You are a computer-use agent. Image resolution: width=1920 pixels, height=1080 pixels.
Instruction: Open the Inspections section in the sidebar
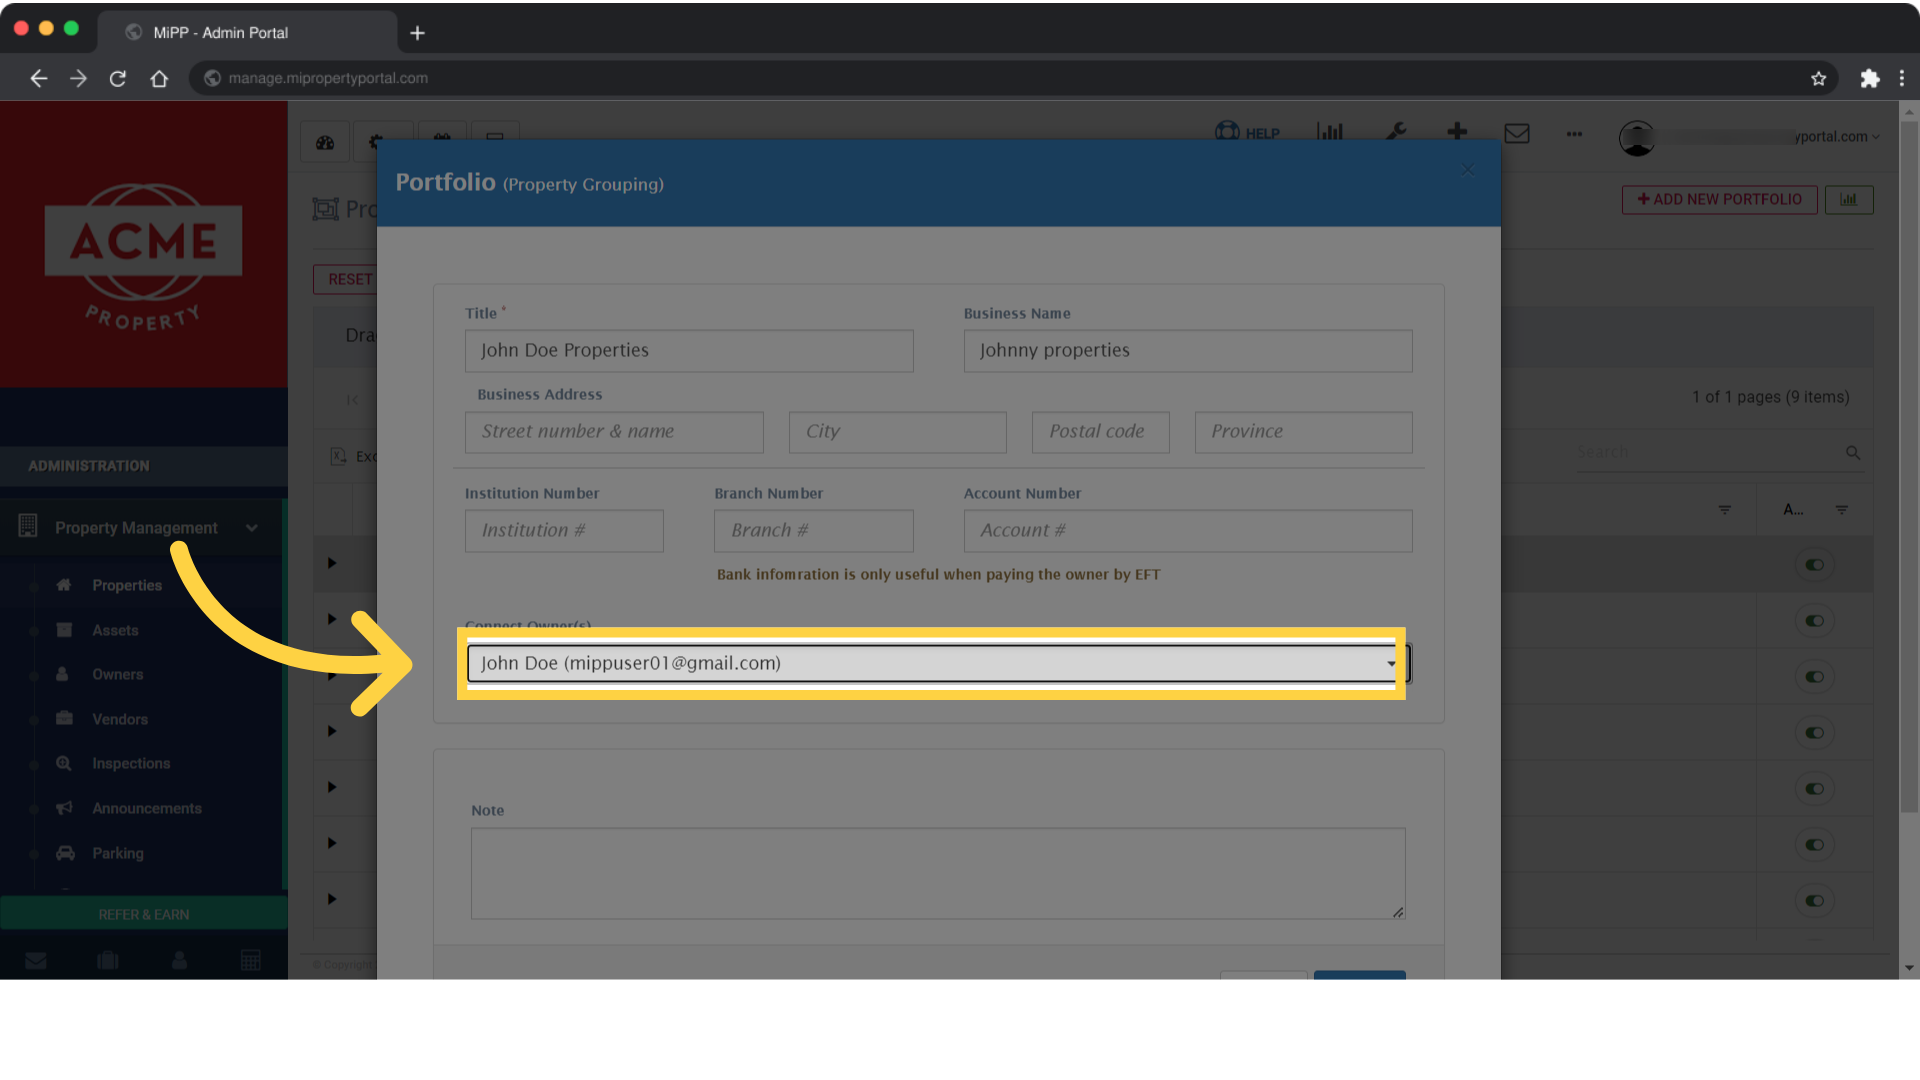point(130,763)
